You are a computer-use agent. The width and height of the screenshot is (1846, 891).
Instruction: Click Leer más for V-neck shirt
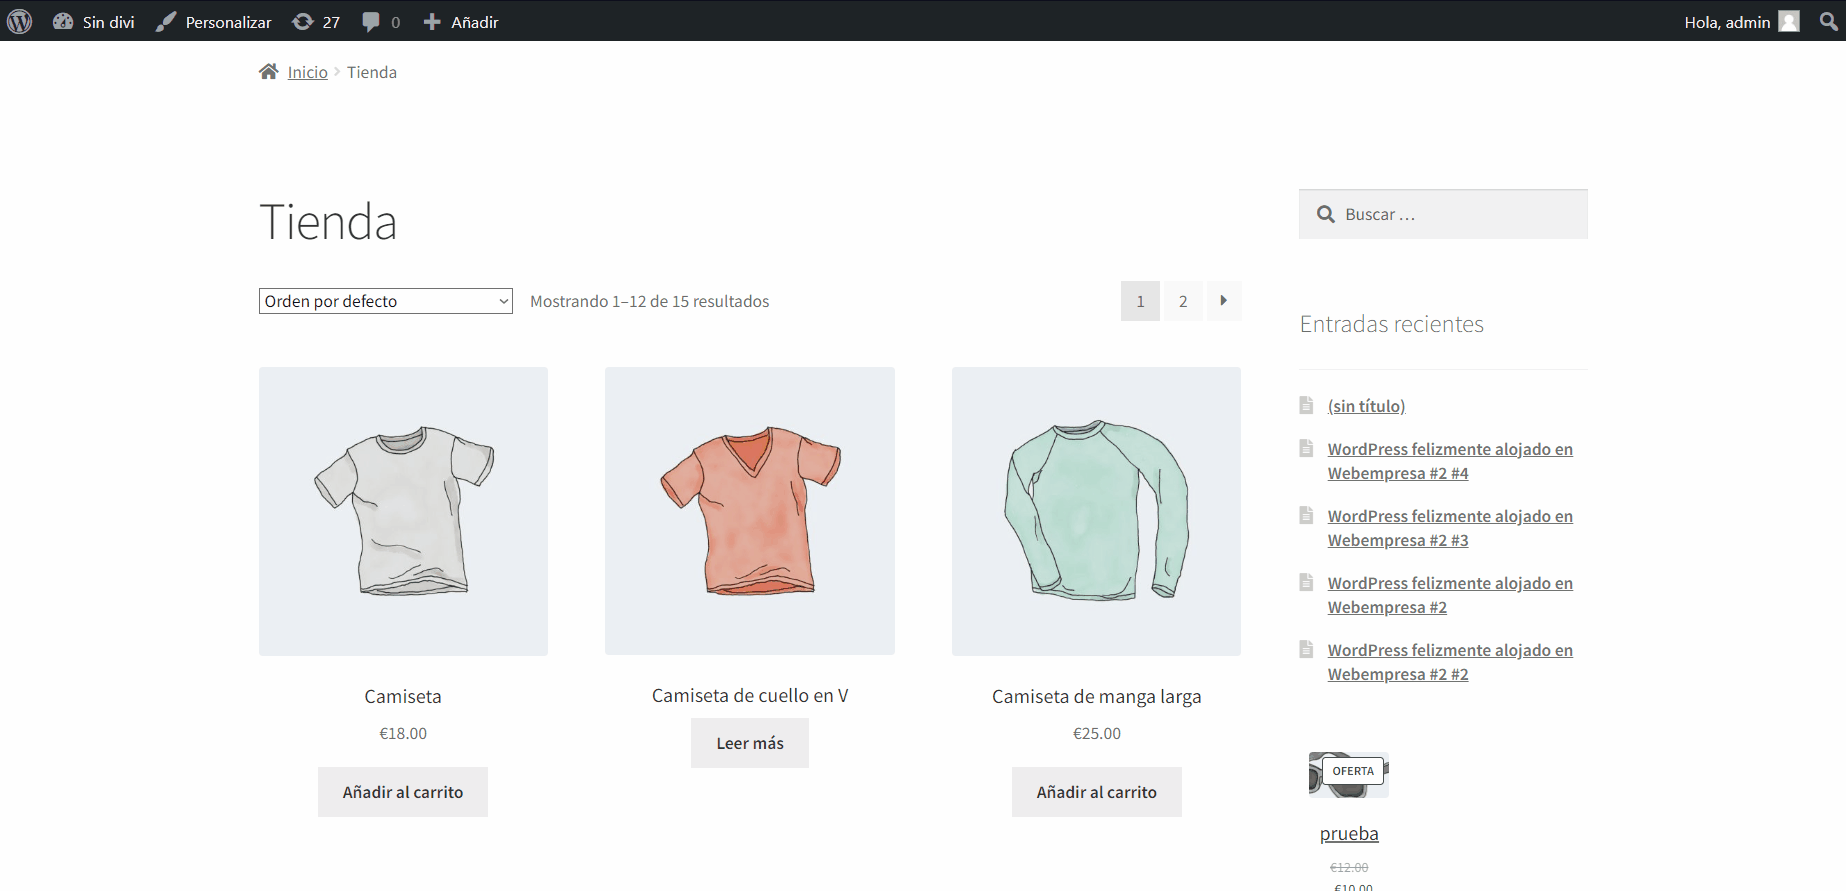point(750,743)
